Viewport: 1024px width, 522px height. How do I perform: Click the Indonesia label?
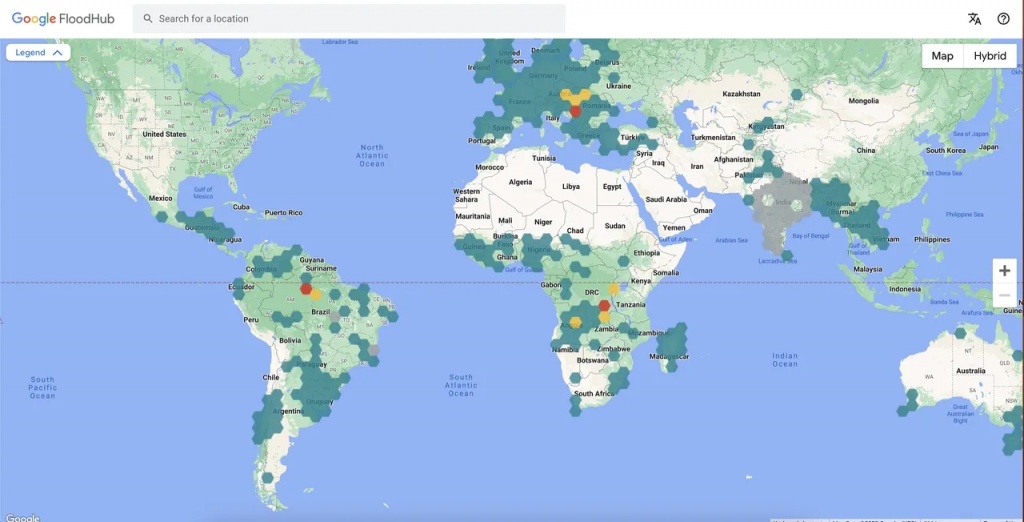tap(904, 289)
